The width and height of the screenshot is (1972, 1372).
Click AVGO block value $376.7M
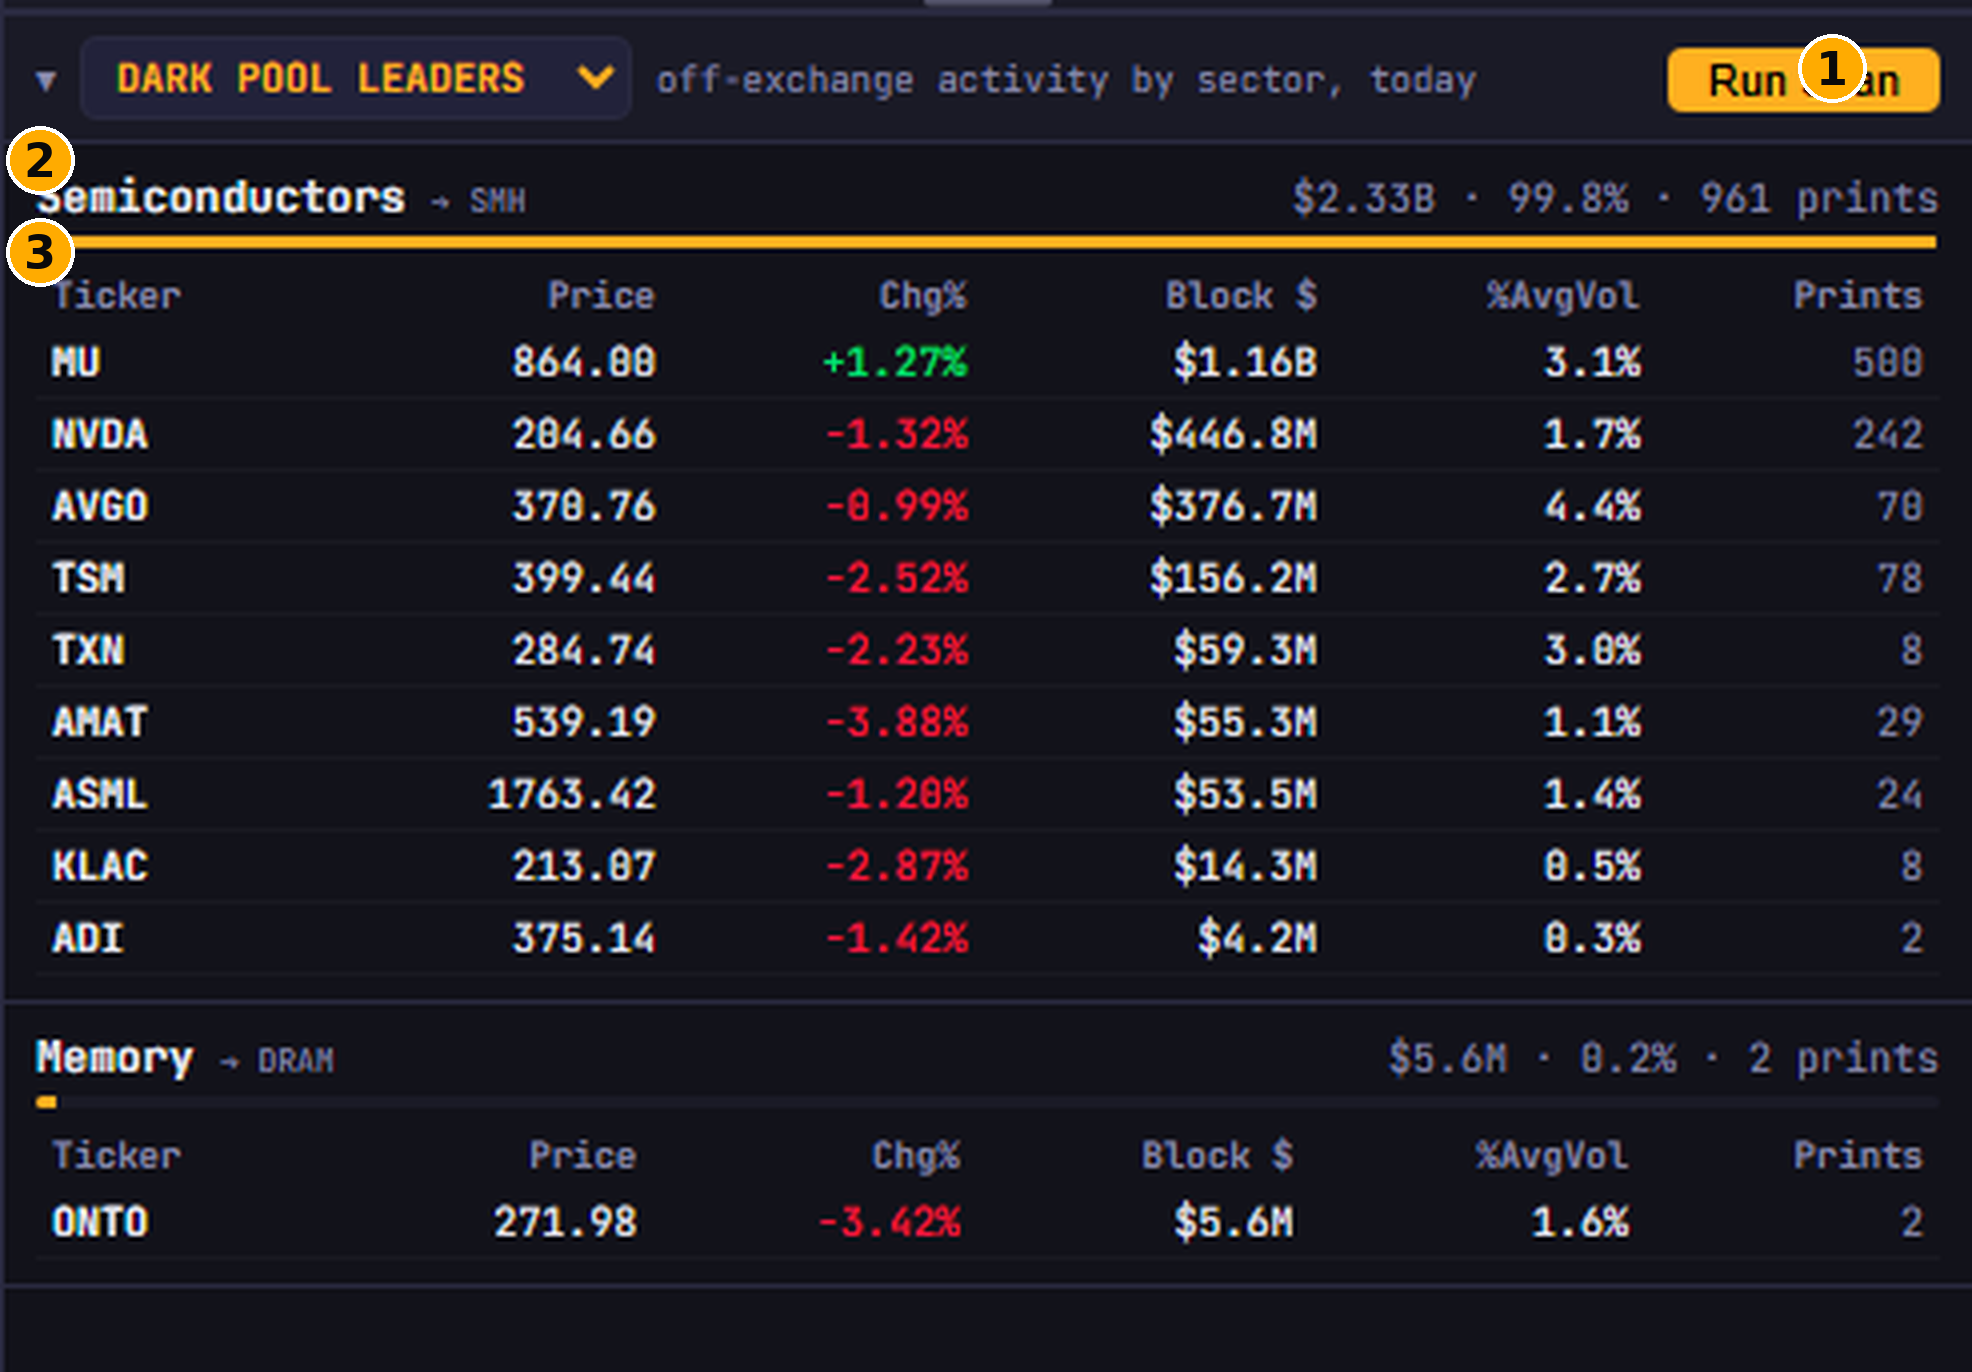click(1233, 506)
